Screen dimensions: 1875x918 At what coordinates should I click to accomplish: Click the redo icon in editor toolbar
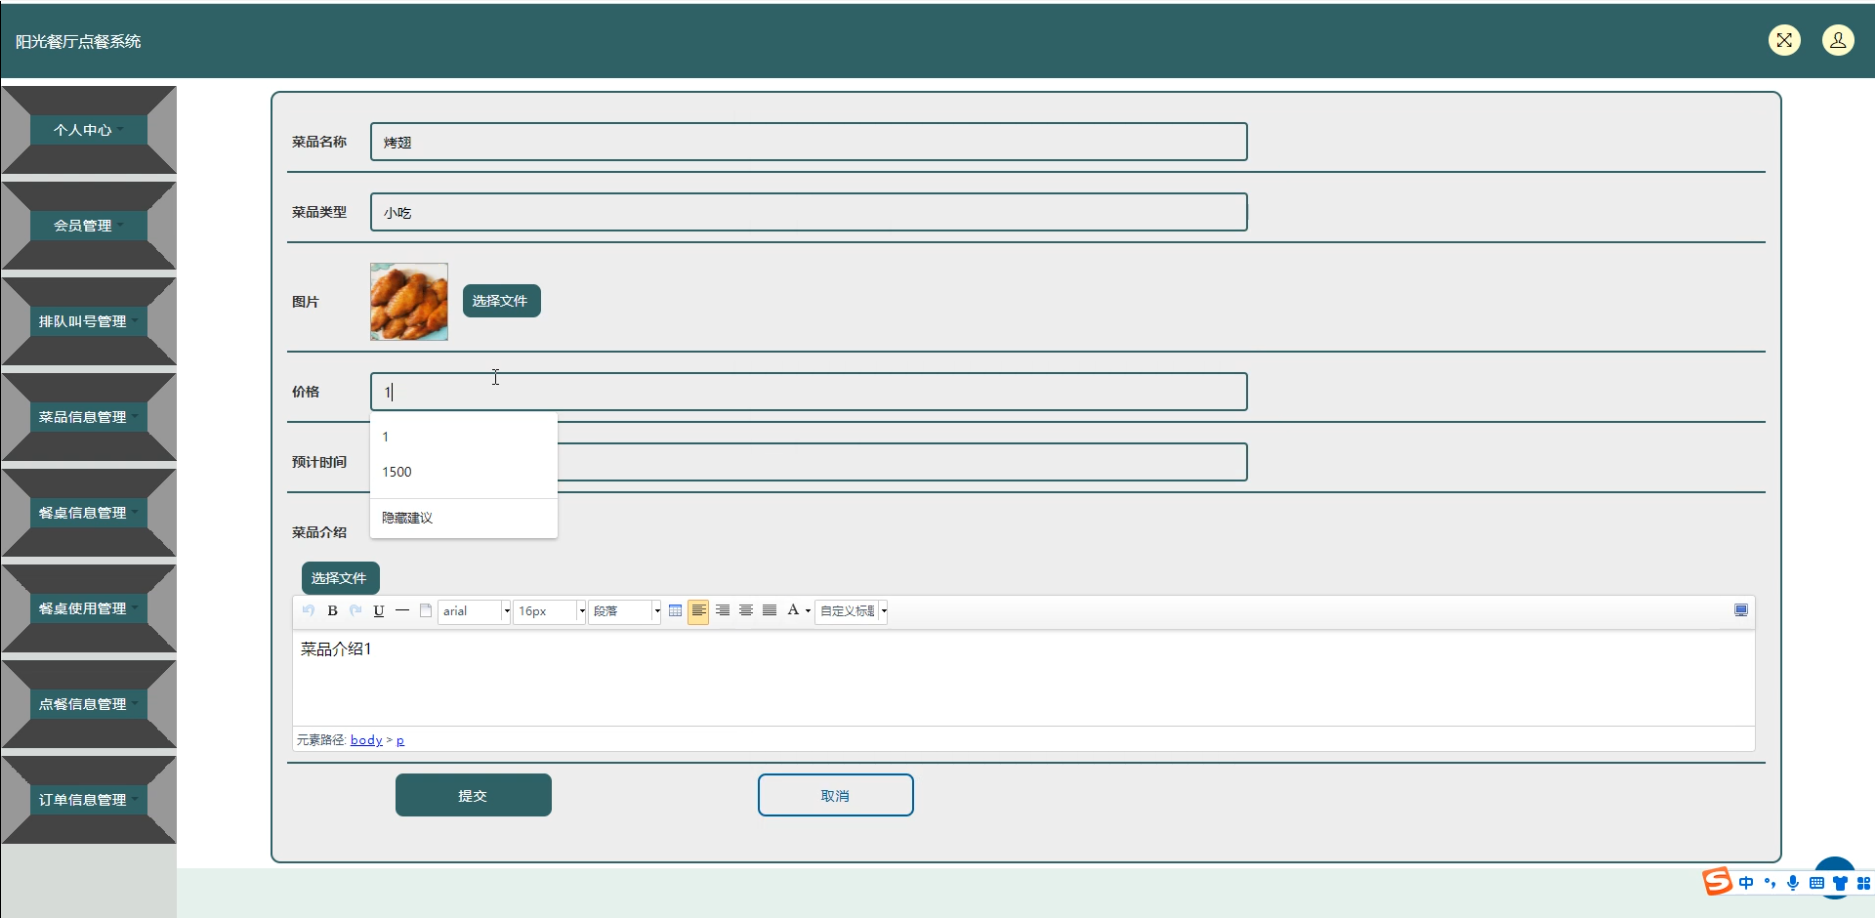tap(355, 610)
